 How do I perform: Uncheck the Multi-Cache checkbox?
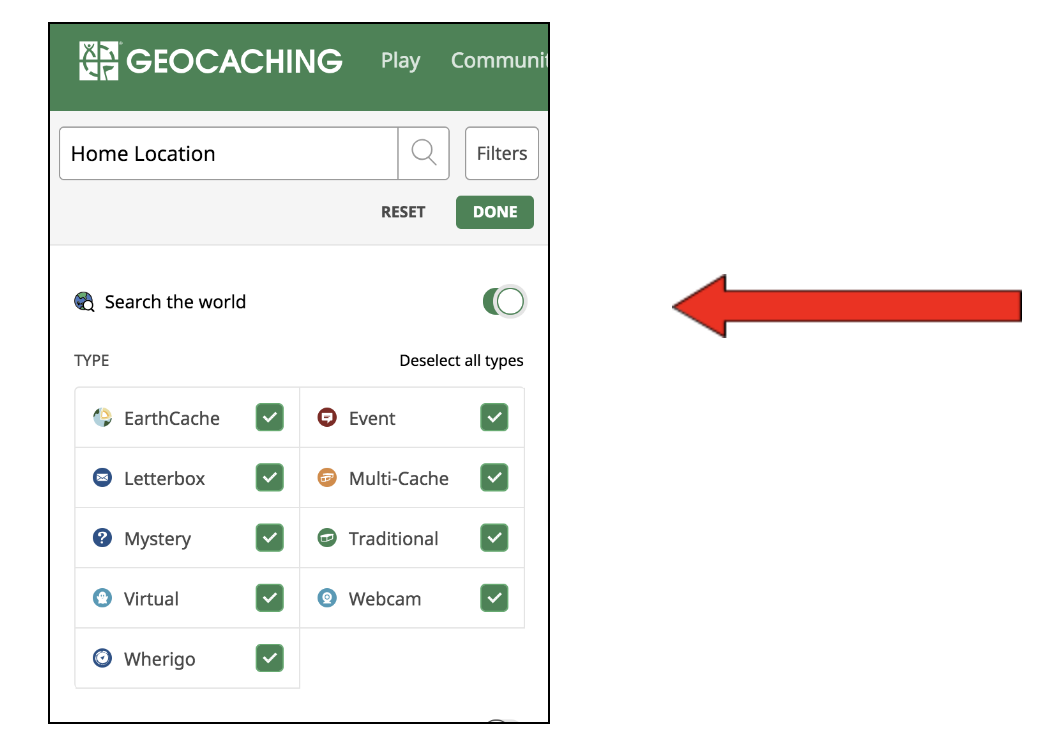click(494, 477)
